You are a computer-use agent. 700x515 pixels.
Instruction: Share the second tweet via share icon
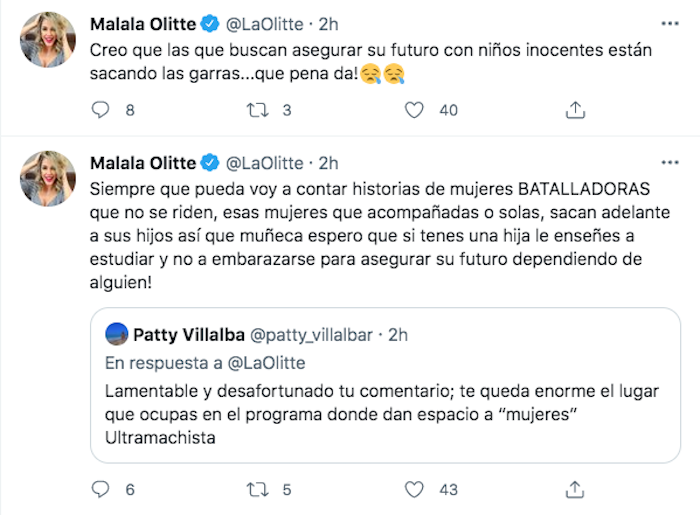575,489
